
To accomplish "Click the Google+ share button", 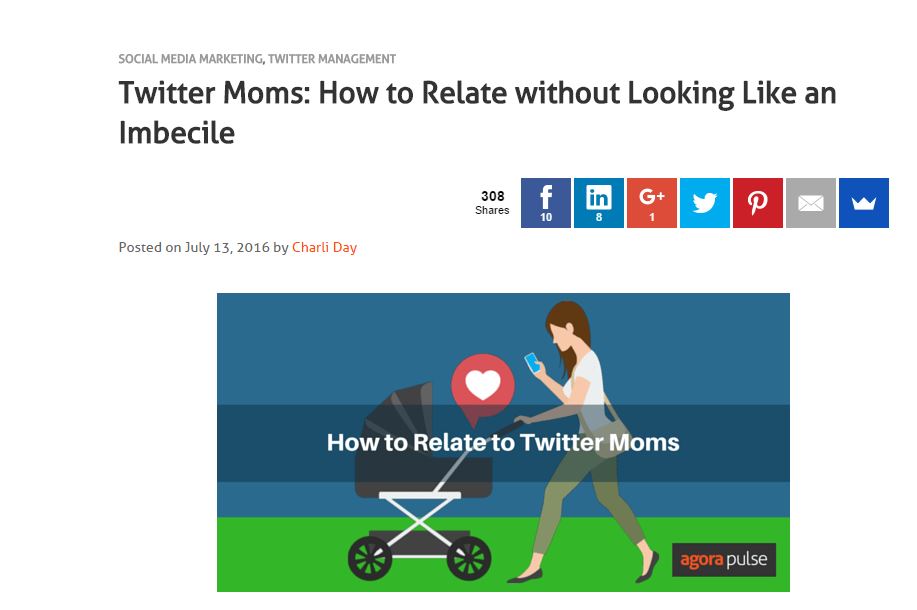I will [651, 203].
